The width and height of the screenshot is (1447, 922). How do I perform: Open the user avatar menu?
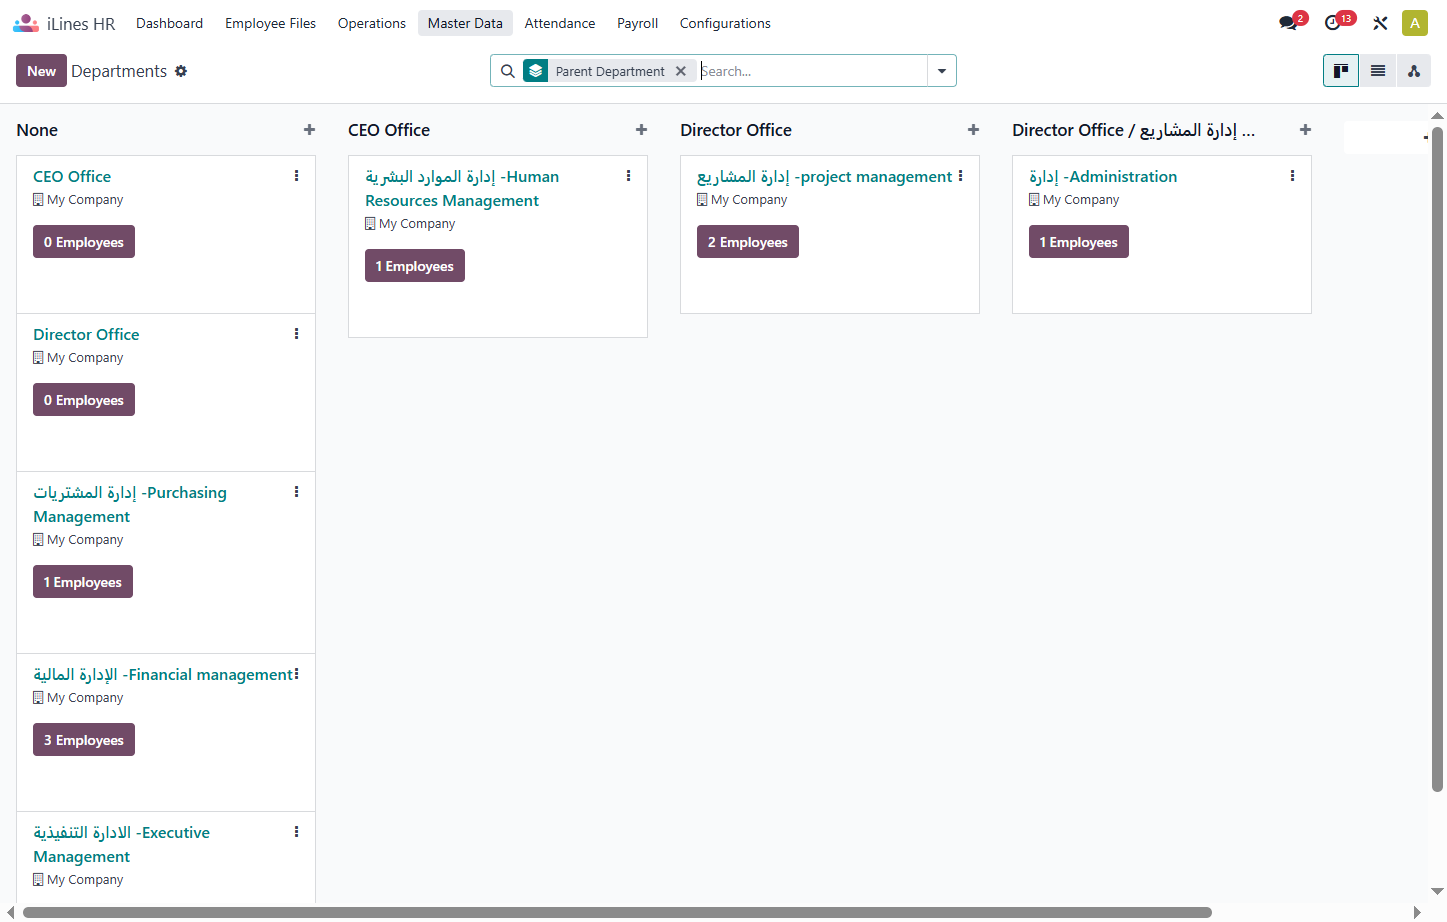(1415, 23)
